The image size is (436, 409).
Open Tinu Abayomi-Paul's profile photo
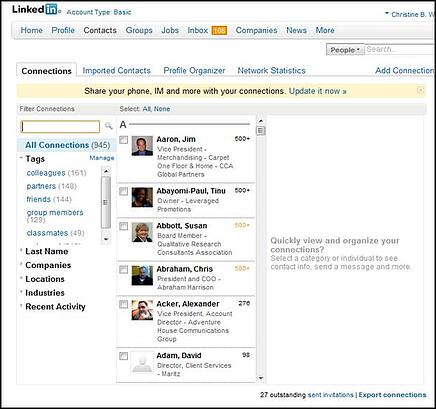coord(142,197)
